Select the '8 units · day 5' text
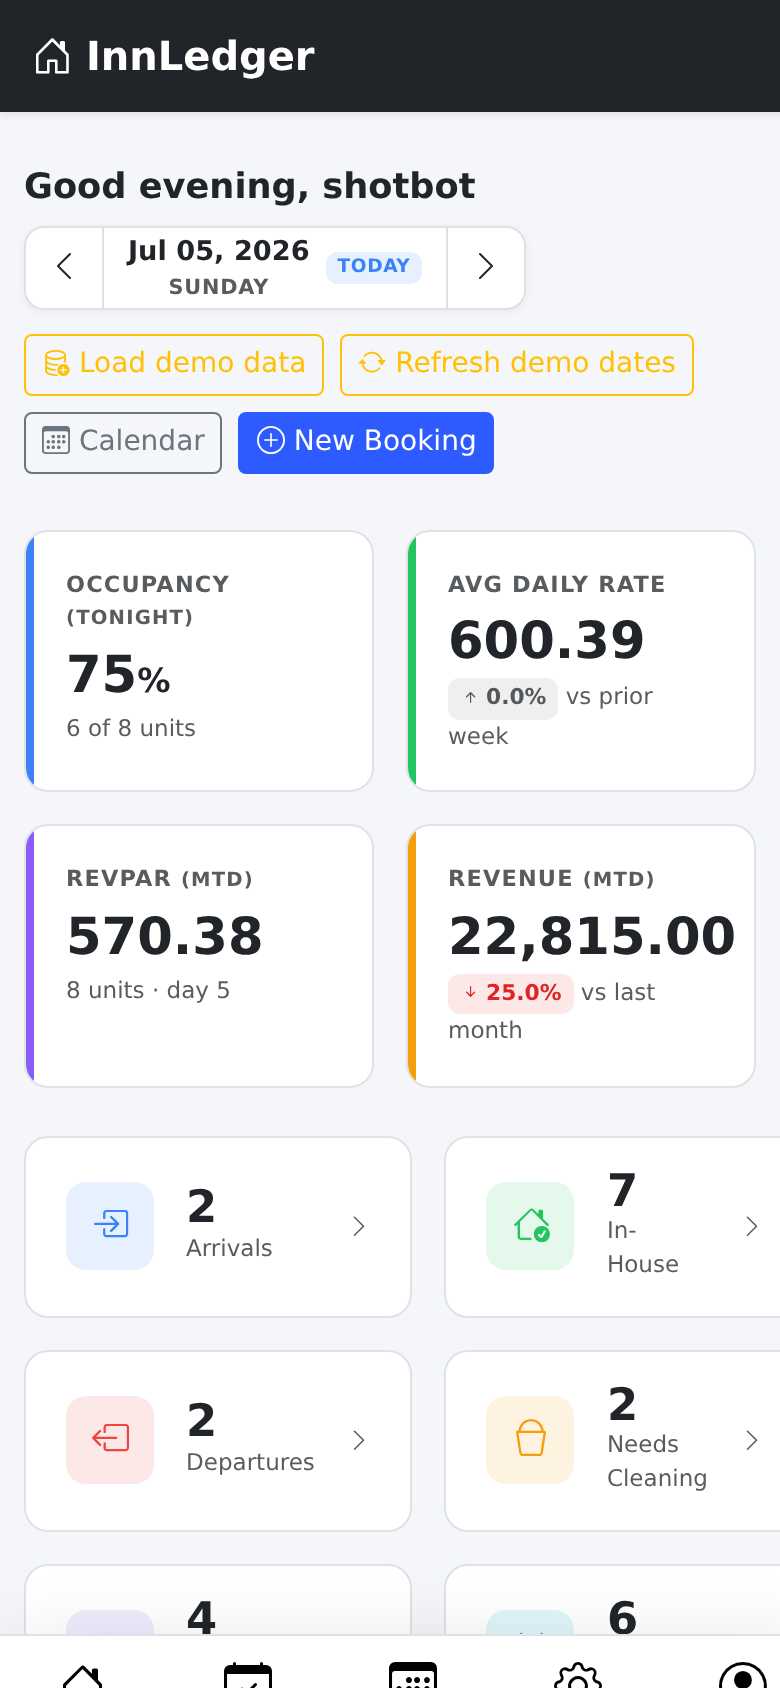 (148, 990)
